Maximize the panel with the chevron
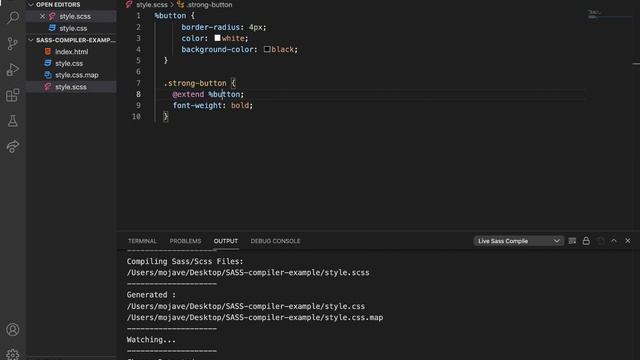This screenshot has height=360, width=640. click(x=614, y=241)
